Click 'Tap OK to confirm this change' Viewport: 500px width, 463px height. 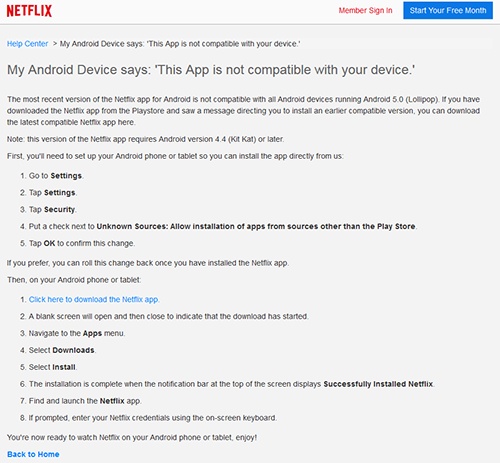82,243
